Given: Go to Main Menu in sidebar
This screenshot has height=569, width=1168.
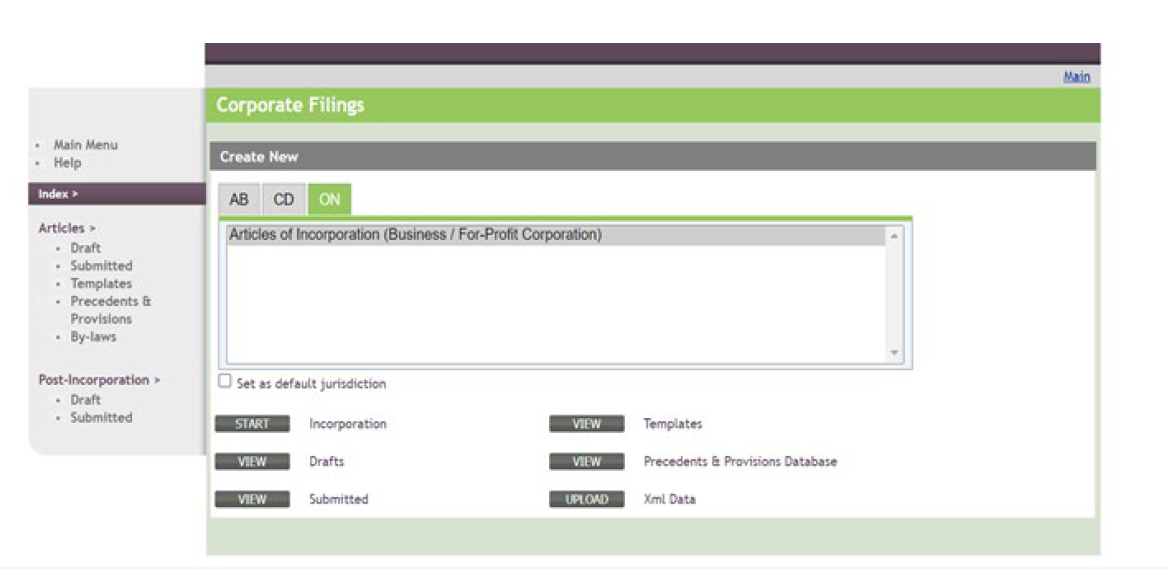Looking at the screenshot, I should point(86,144).
